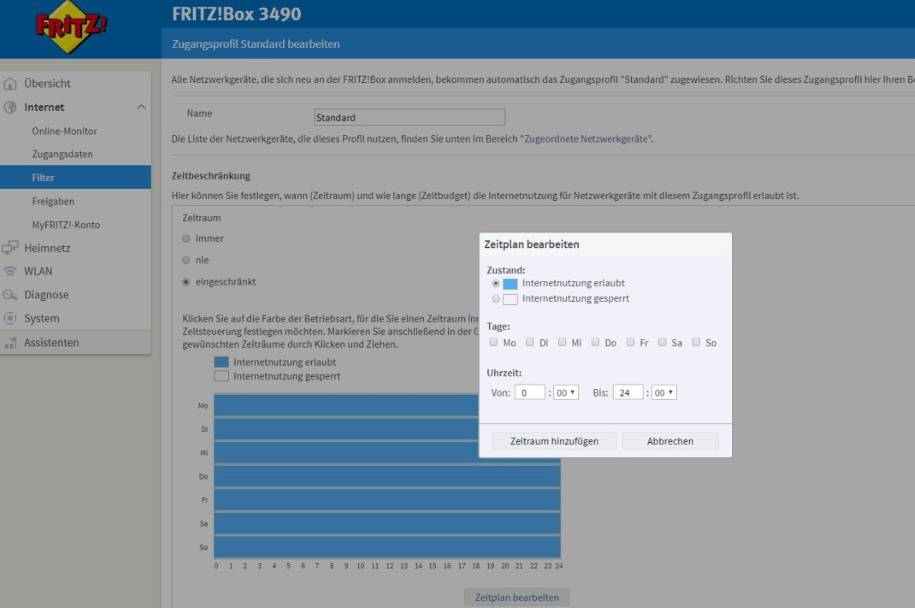
Task: Check the Di day checkbox
Action: coord(530,342)
